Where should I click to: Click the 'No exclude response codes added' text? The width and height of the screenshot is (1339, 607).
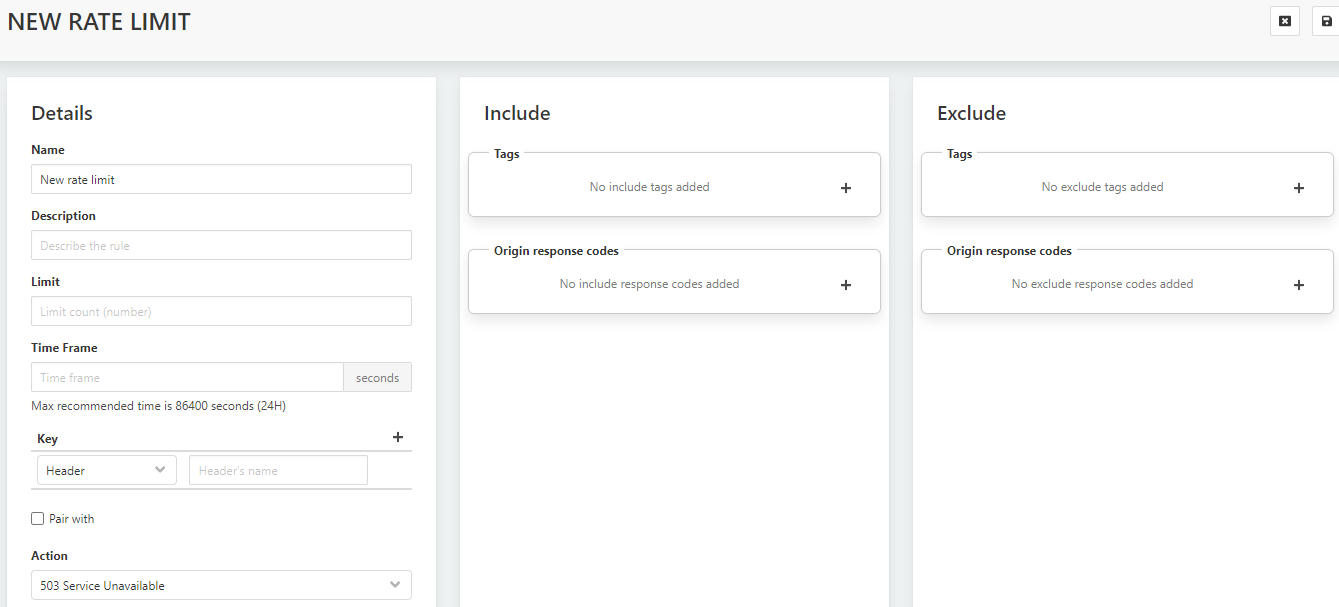pyautogui.click(x=1102, y=284)
